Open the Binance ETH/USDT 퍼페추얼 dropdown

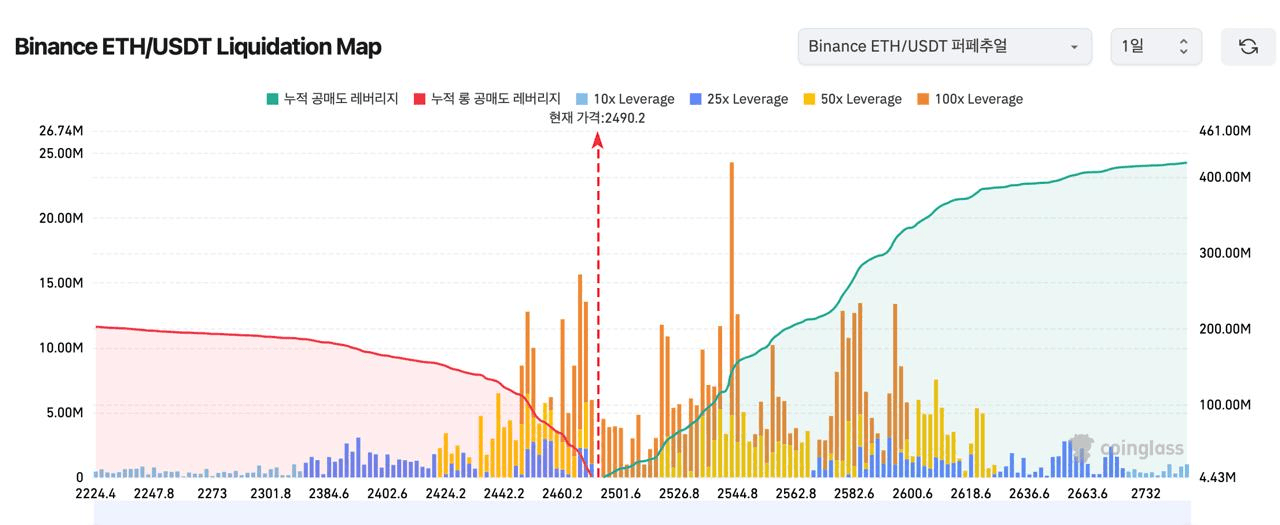(944, 46)
